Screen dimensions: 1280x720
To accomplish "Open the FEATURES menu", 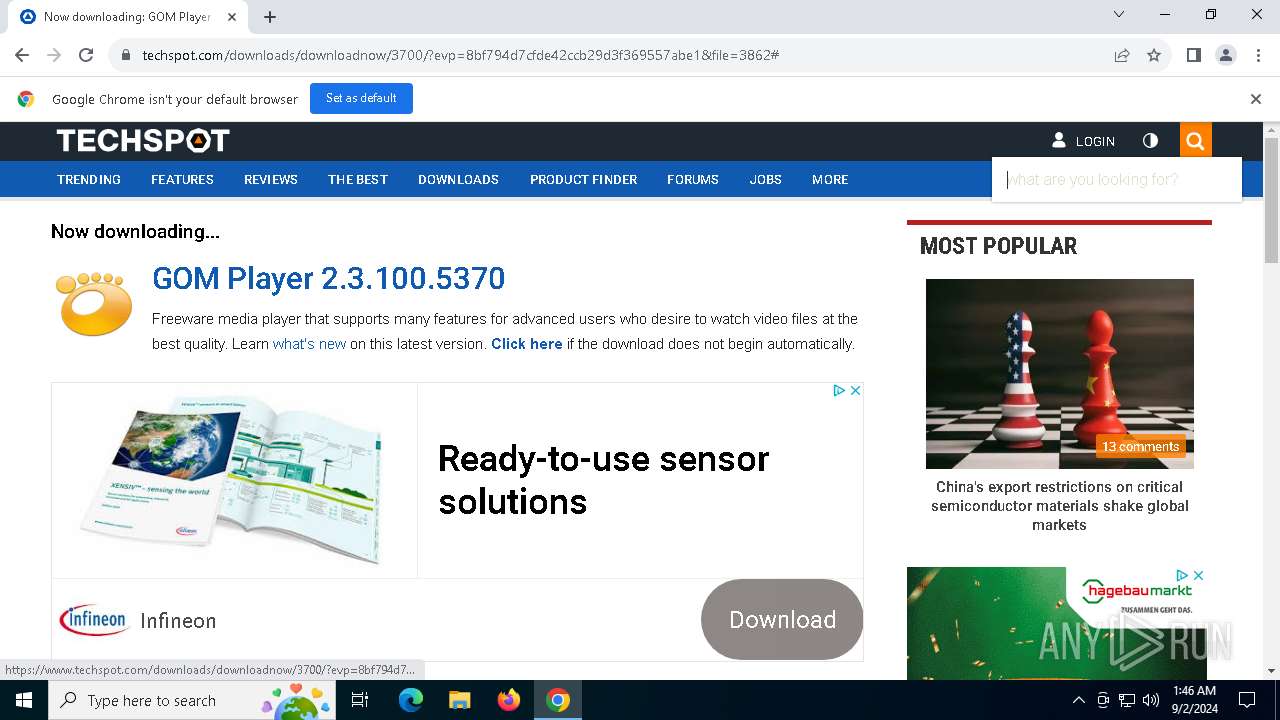I will 182,180.
